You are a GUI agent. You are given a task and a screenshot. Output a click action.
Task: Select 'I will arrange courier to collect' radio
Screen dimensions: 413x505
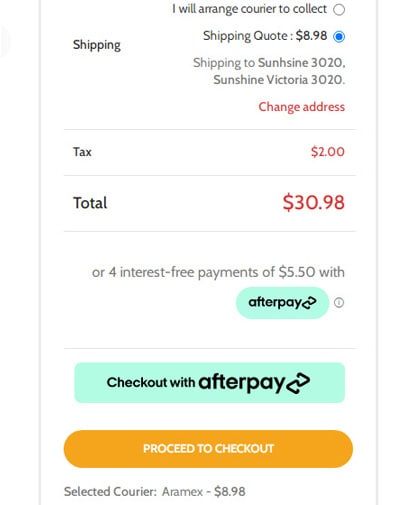(339, 9)
